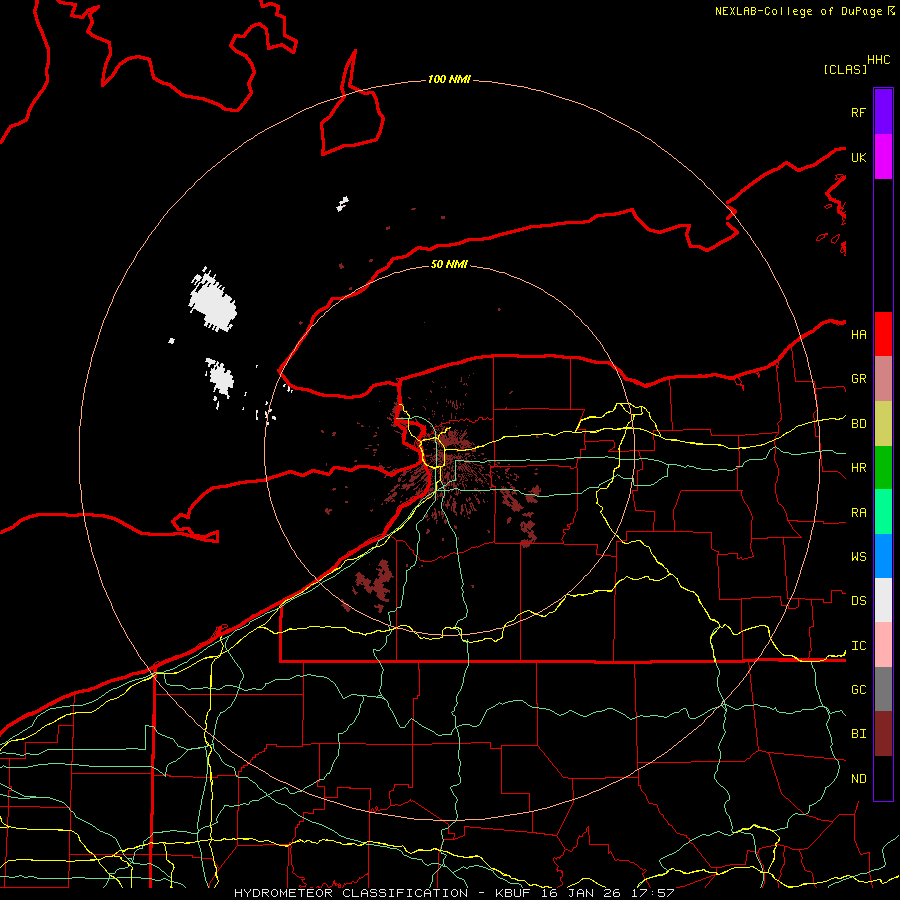
Task: Click the UK magenta legend swatch
Action: 883,156
